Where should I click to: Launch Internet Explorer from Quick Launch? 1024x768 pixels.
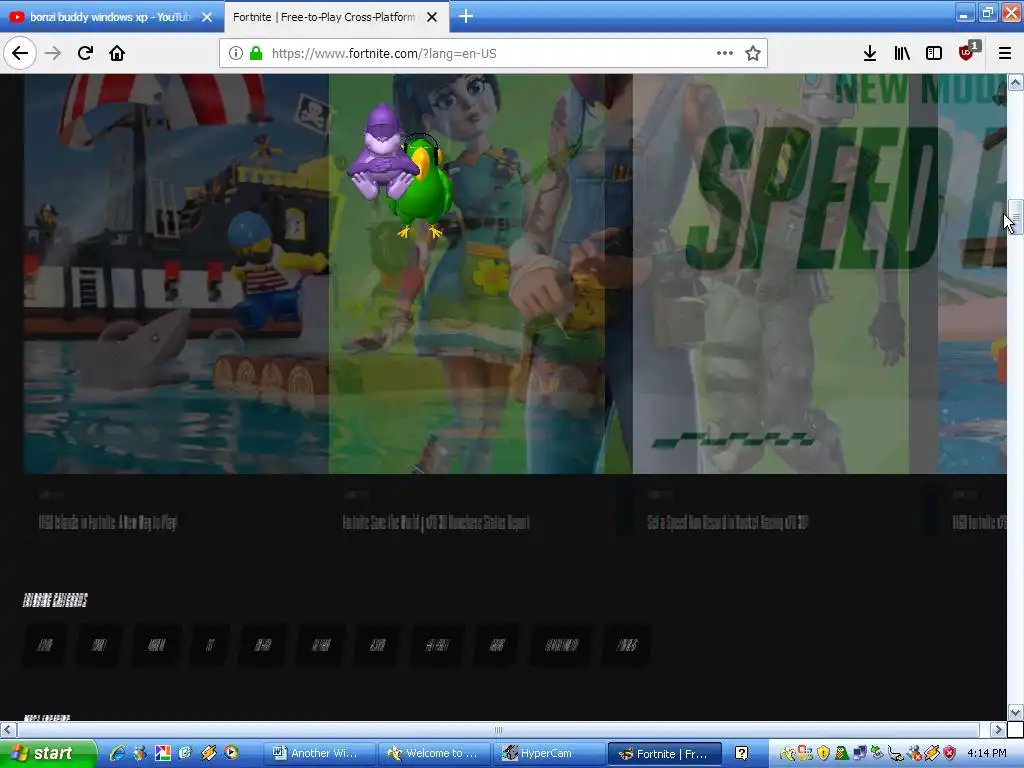(118, 753)
